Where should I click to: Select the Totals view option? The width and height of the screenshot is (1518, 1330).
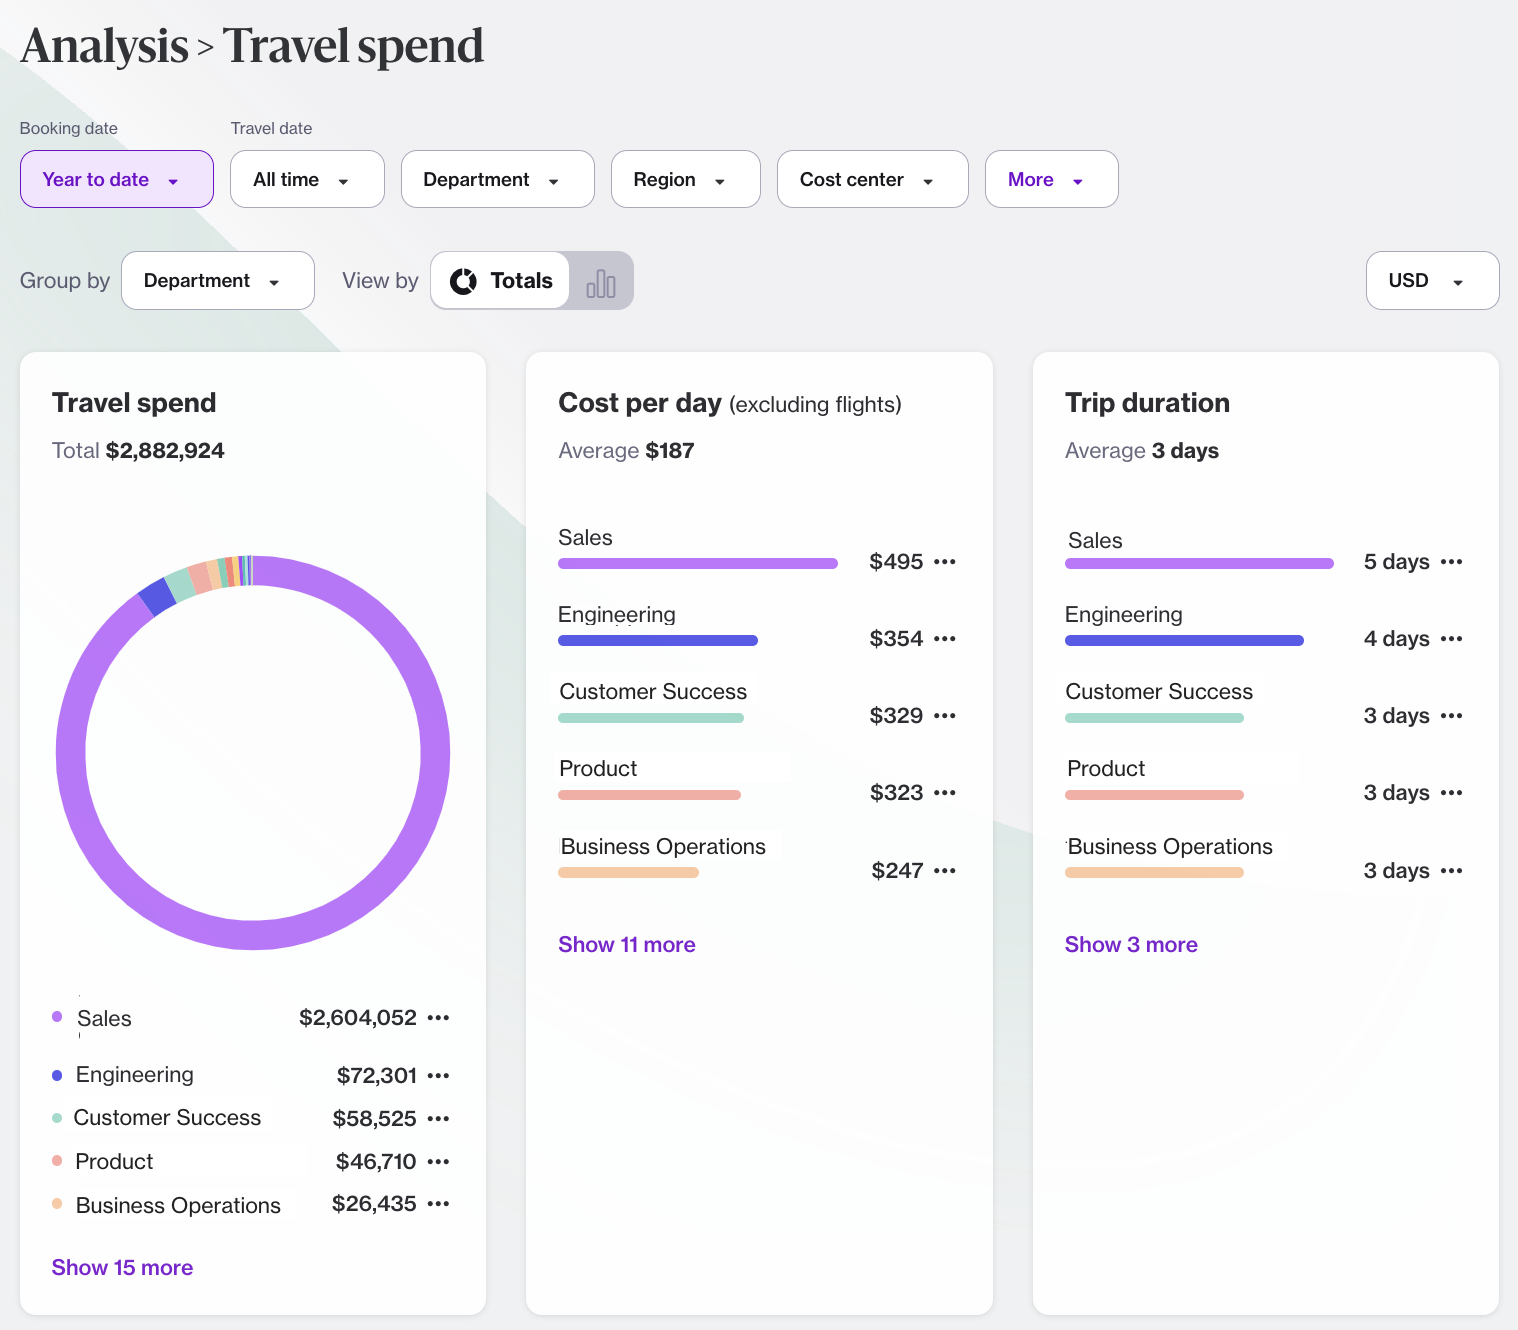pyautogui.click(x=501, y=281)
